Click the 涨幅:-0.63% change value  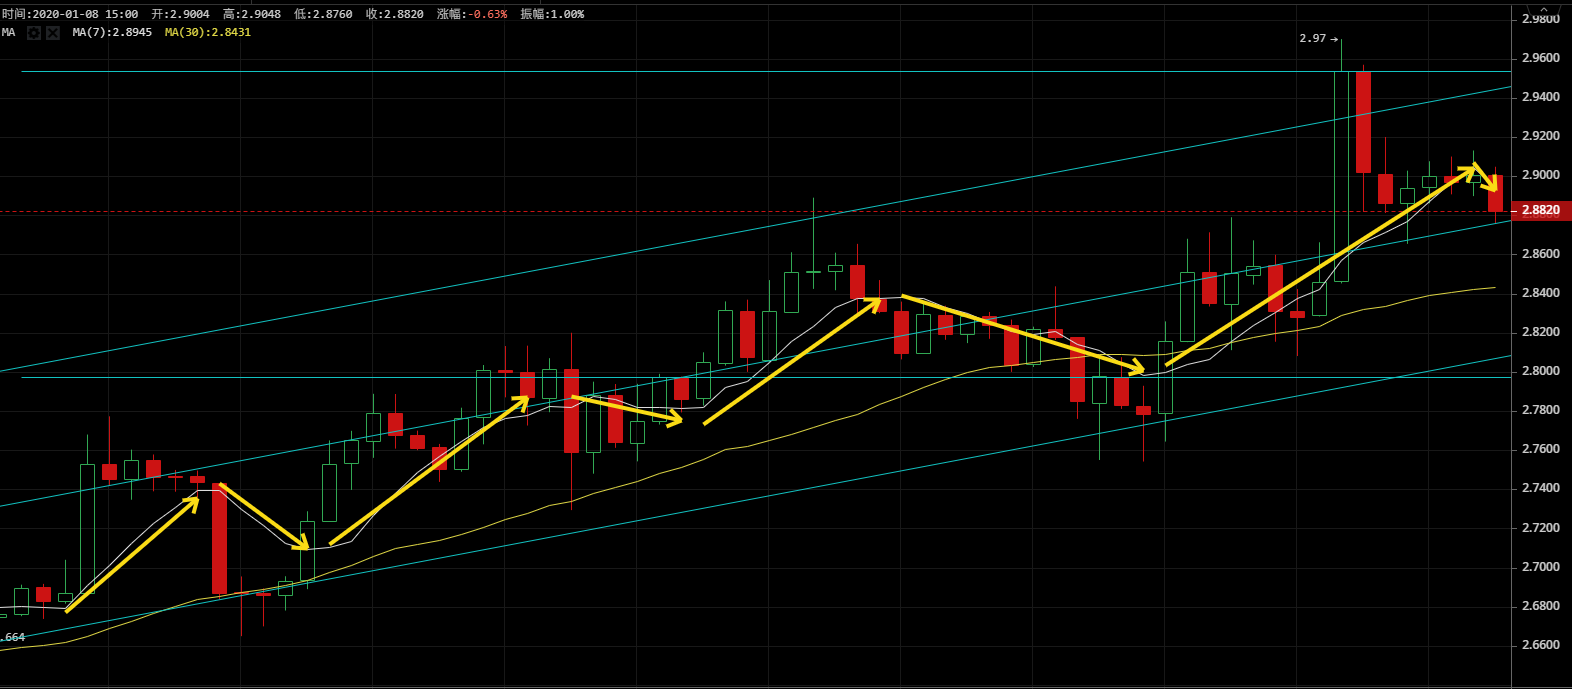tap(472, 14)
